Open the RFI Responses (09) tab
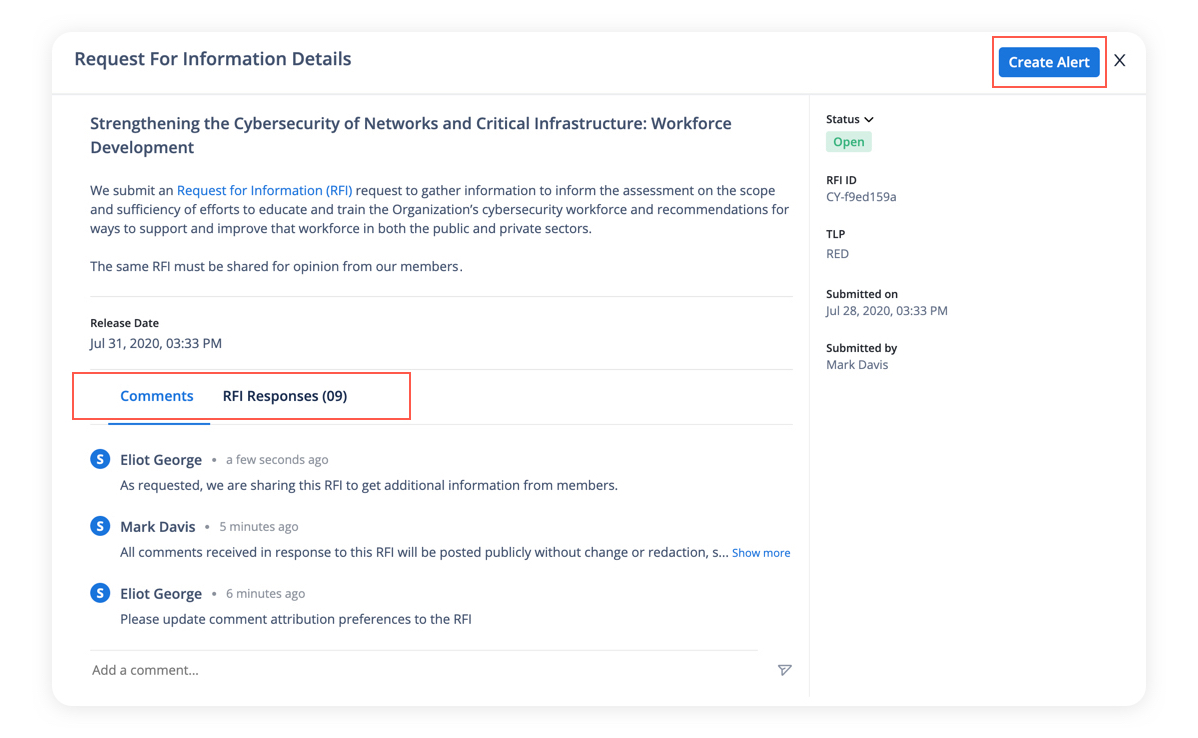The height and width of the screenshot is (738, 1198). [285, 396]
